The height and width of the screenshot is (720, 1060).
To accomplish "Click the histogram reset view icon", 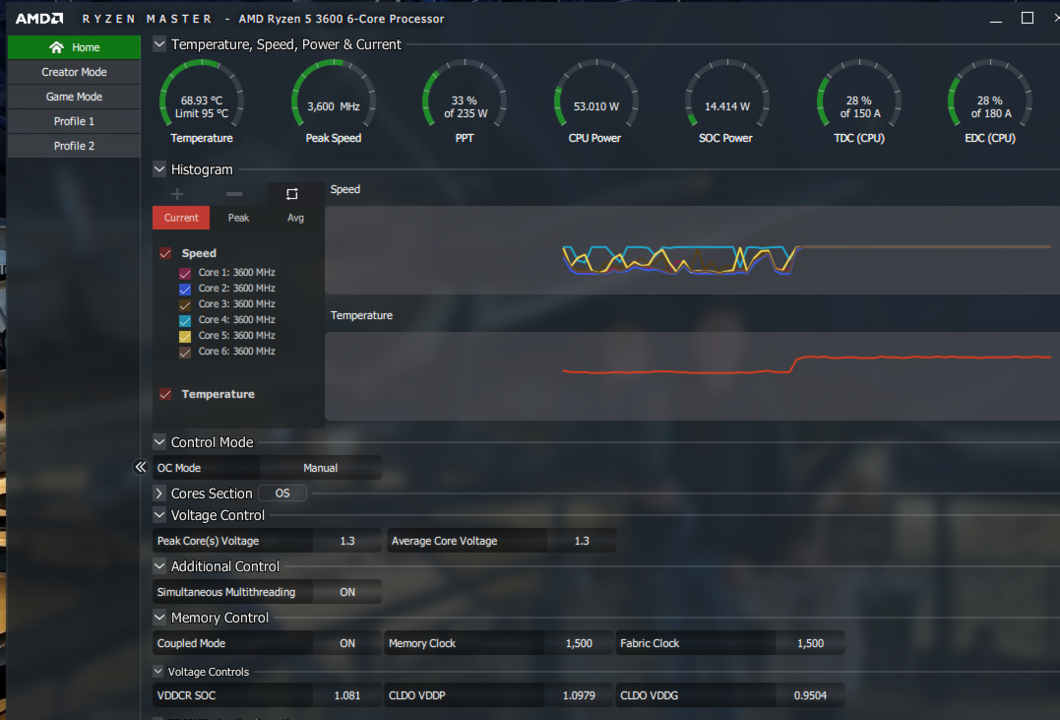I will [292, 194].
